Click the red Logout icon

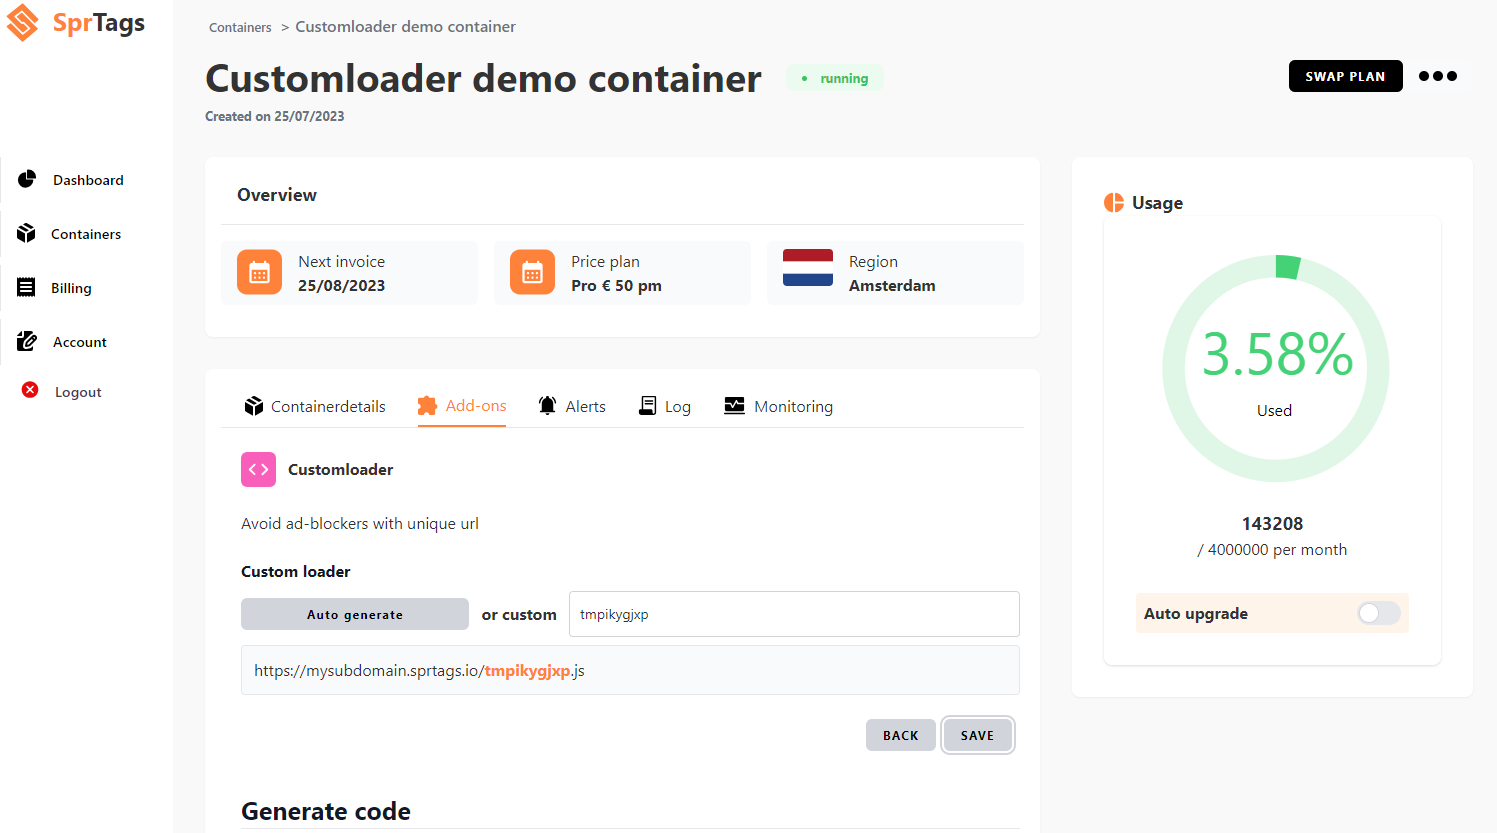pos(29,390)
